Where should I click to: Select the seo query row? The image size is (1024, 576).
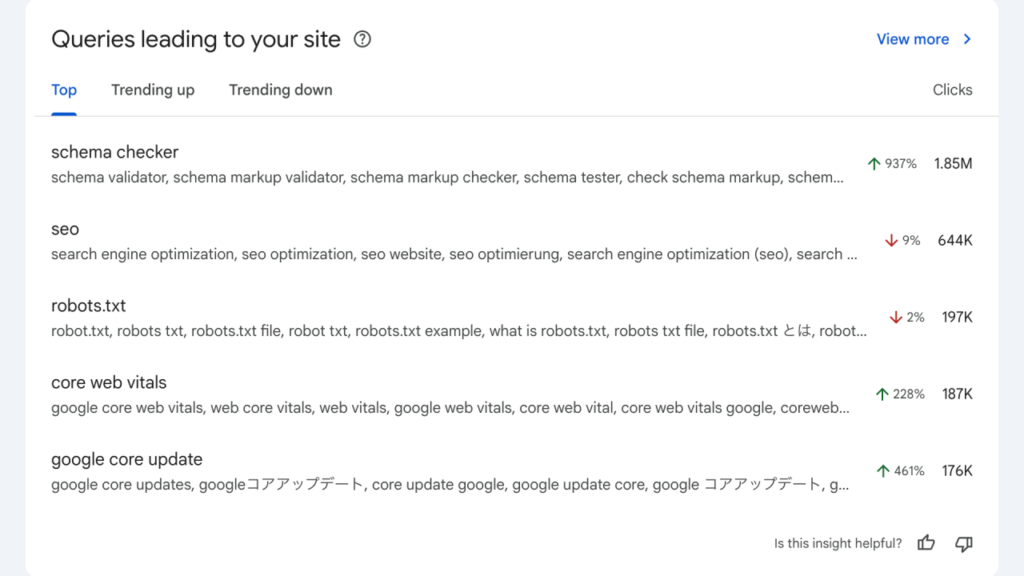coord(450,240)
